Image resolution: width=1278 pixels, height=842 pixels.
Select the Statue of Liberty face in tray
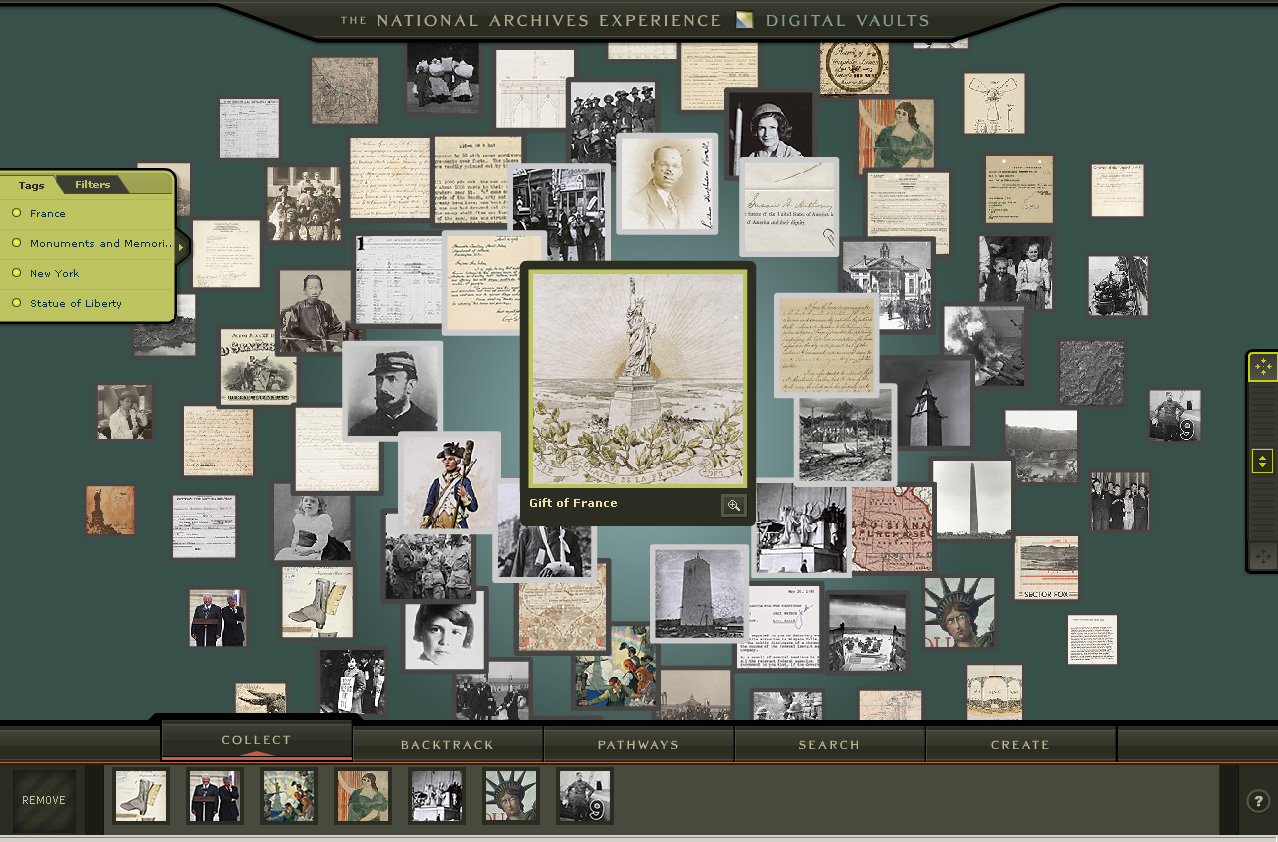510,796
